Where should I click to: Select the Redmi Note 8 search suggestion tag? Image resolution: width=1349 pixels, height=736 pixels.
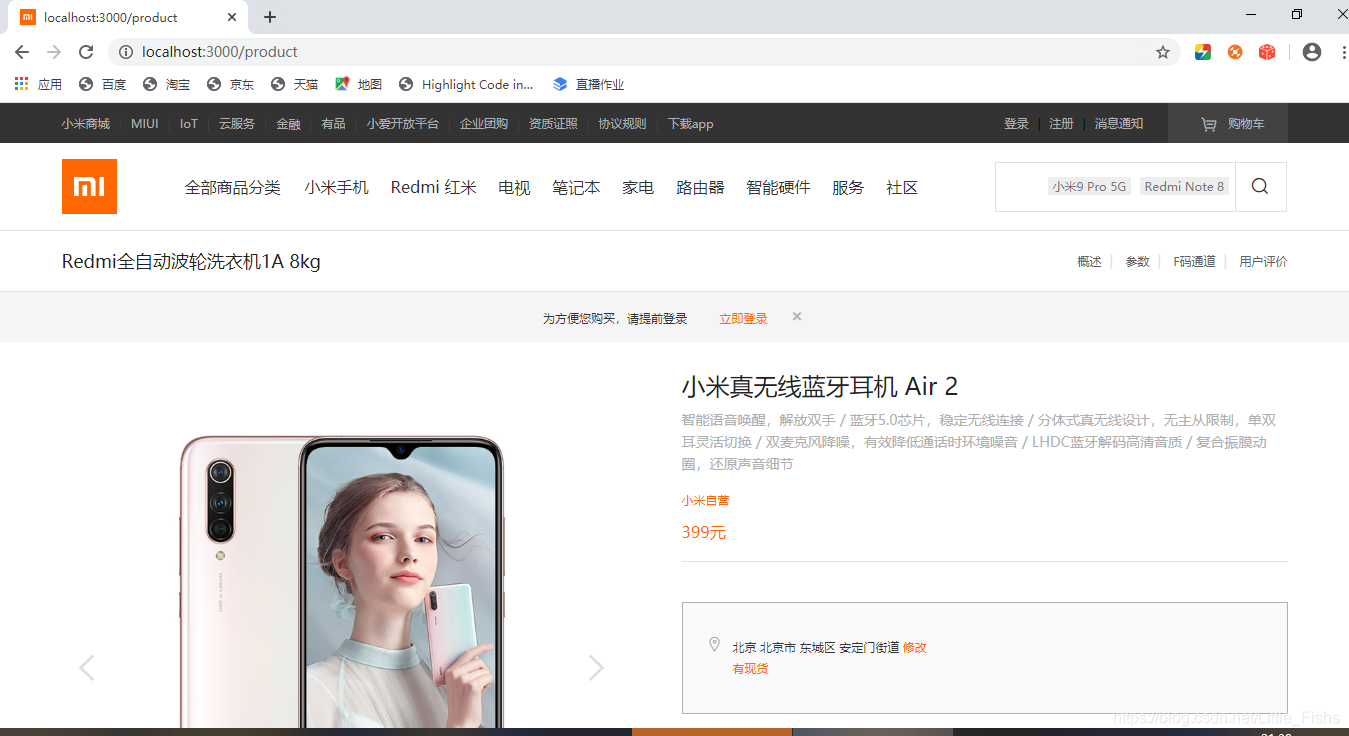pyautogui.click(x=1184, y=185)
